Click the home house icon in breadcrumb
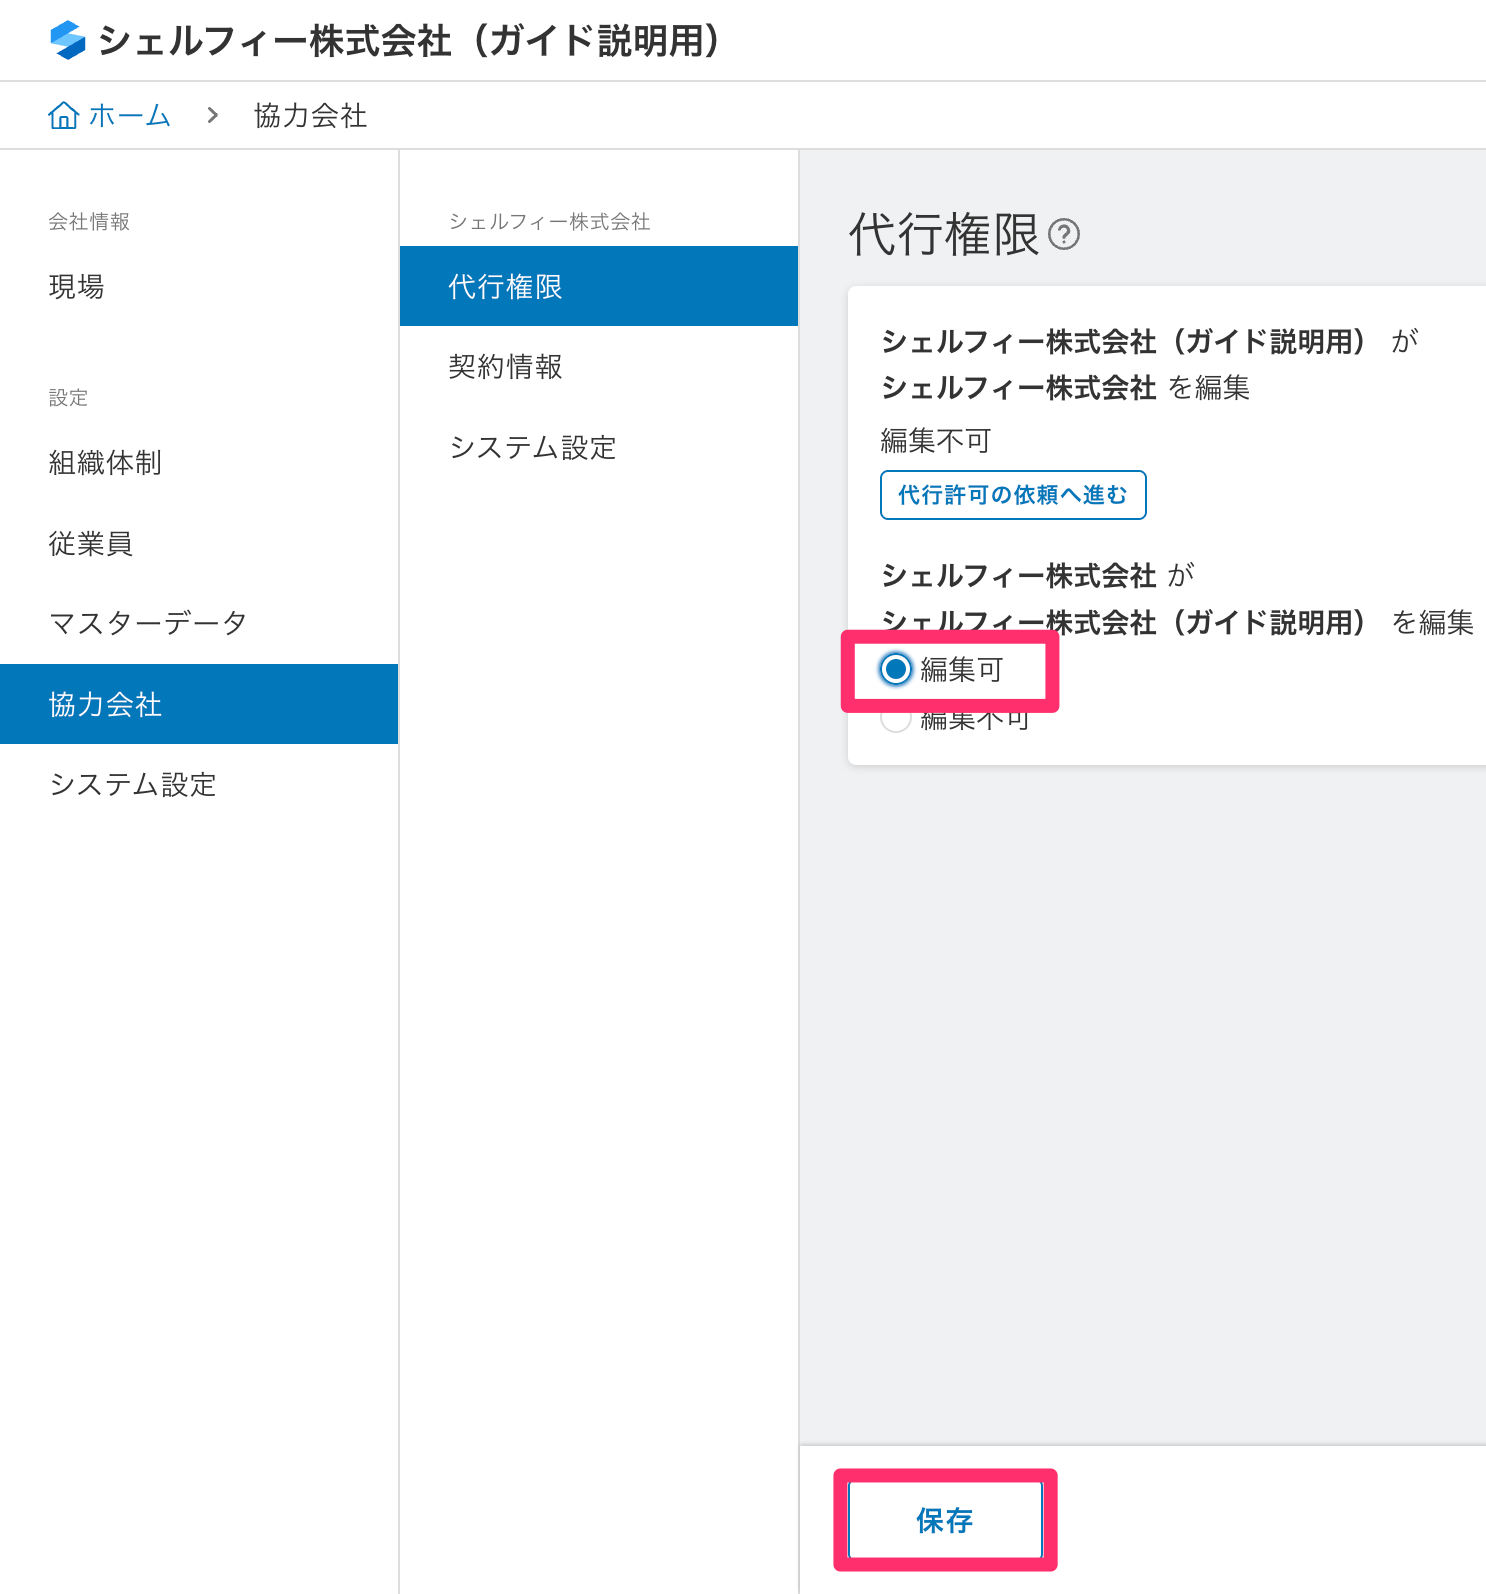The image size is (1486, 1594). click(x=64, y=116)
